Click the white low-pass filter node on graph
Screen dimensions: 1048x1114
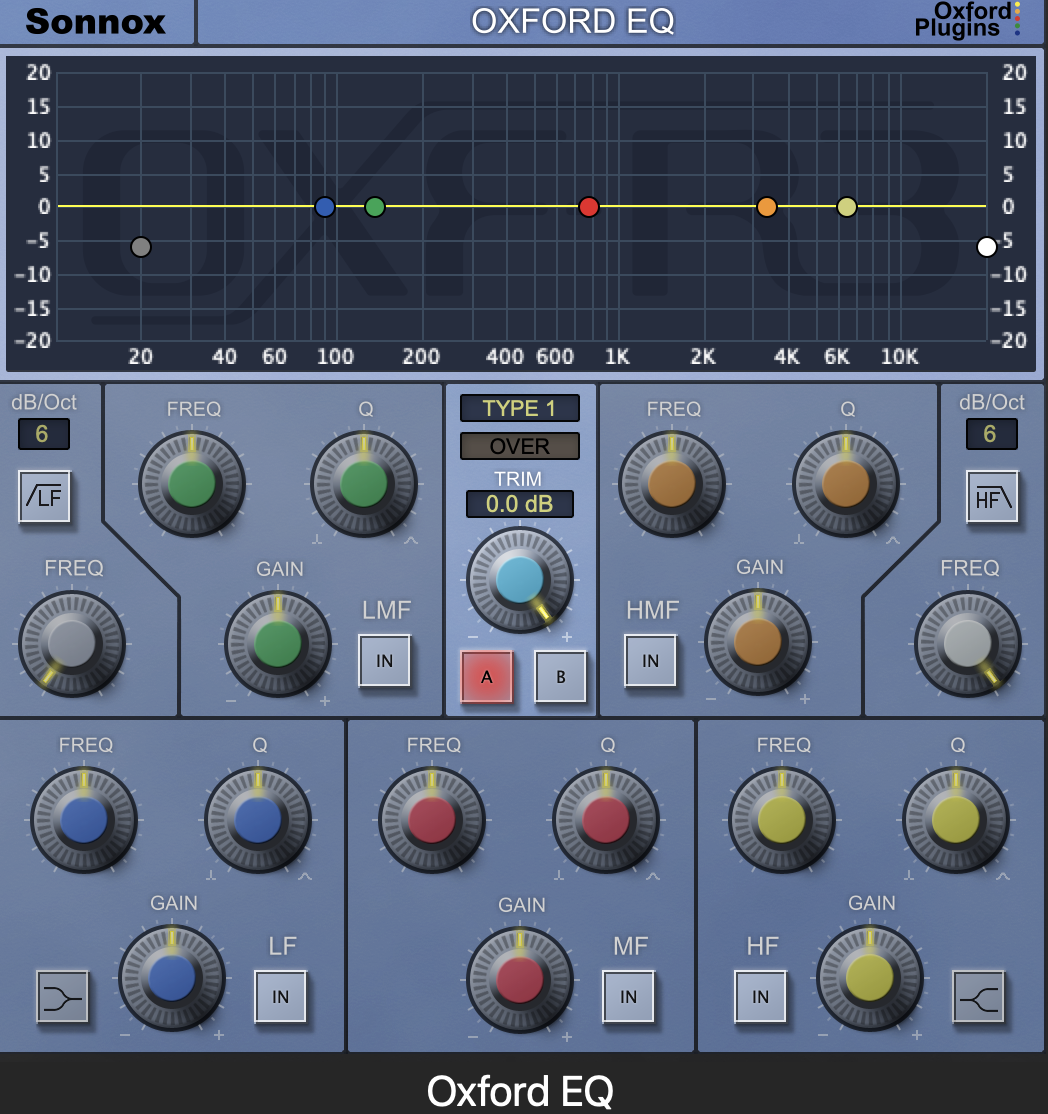tap(987, 247)
